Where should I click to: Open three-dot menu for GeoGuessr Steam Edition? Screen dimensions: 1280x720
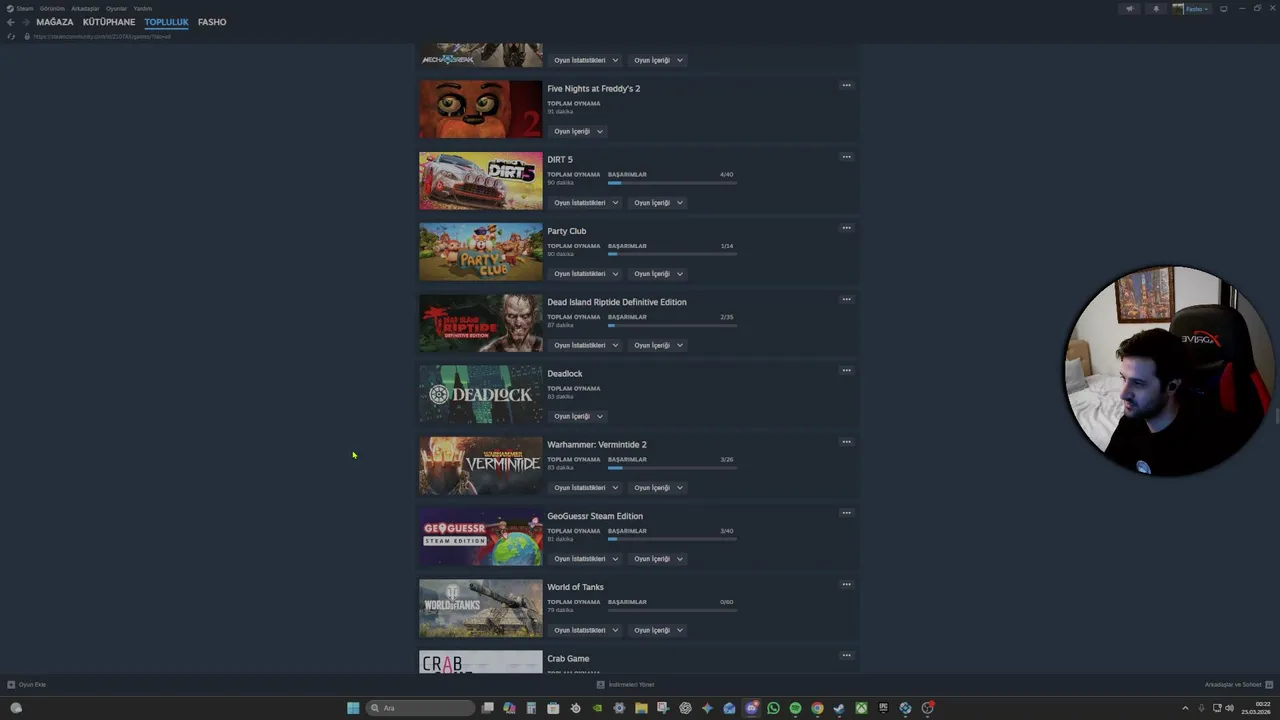pyautogui.click(x=846, y=513)
